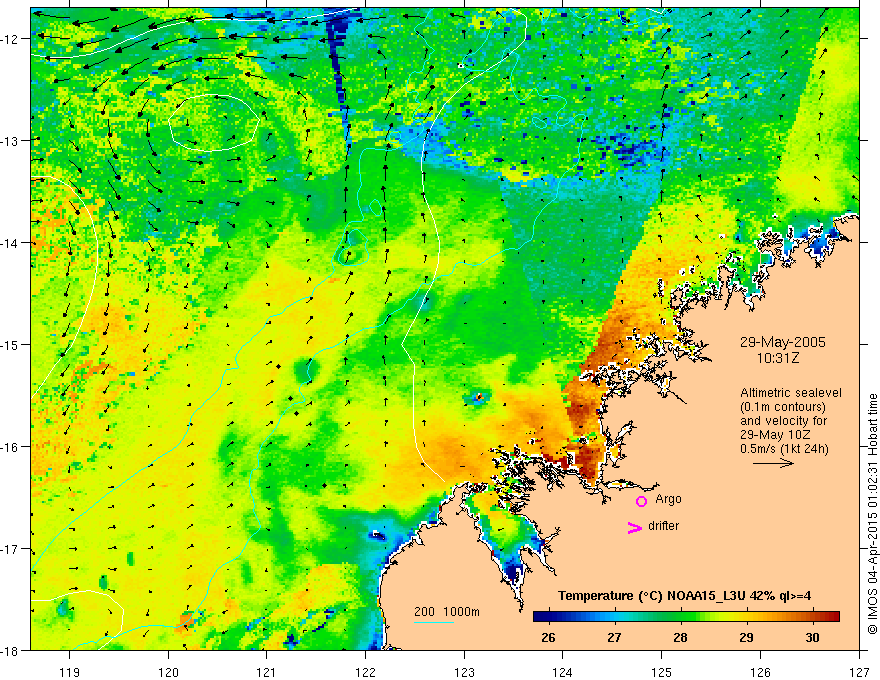
Task: Click the temperature colorbar near 26
Action: tap(548, 616)
